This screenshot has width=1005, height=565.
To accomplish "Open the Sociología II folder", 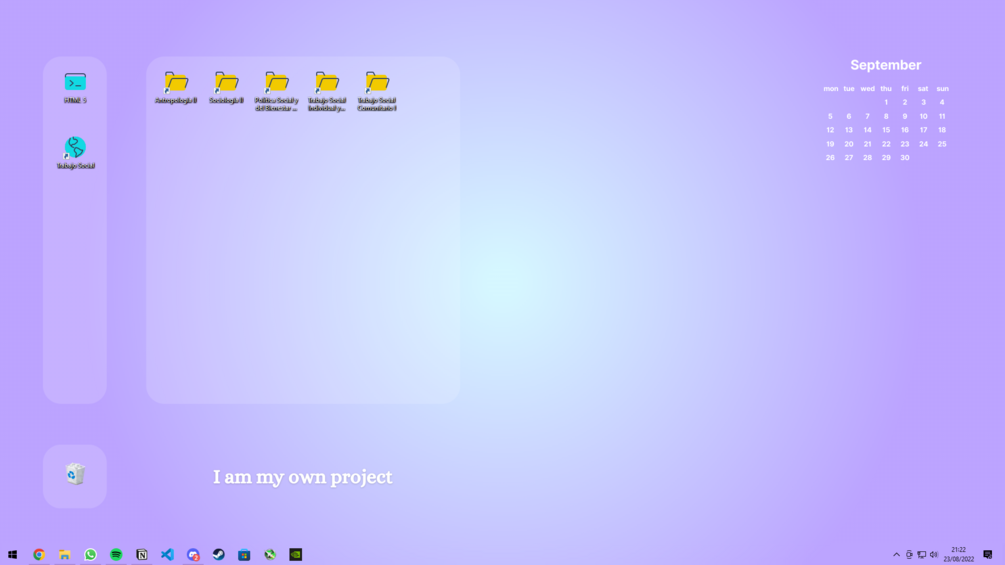I will click(226, 88).
